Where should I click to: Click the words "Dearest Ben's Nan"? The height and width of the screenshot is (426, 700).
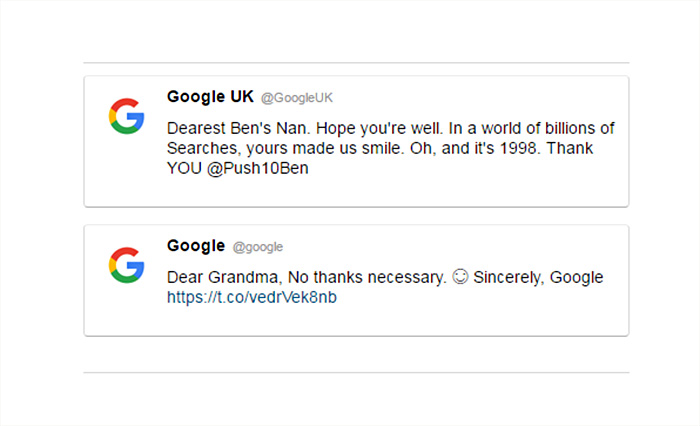click(237, 128)
